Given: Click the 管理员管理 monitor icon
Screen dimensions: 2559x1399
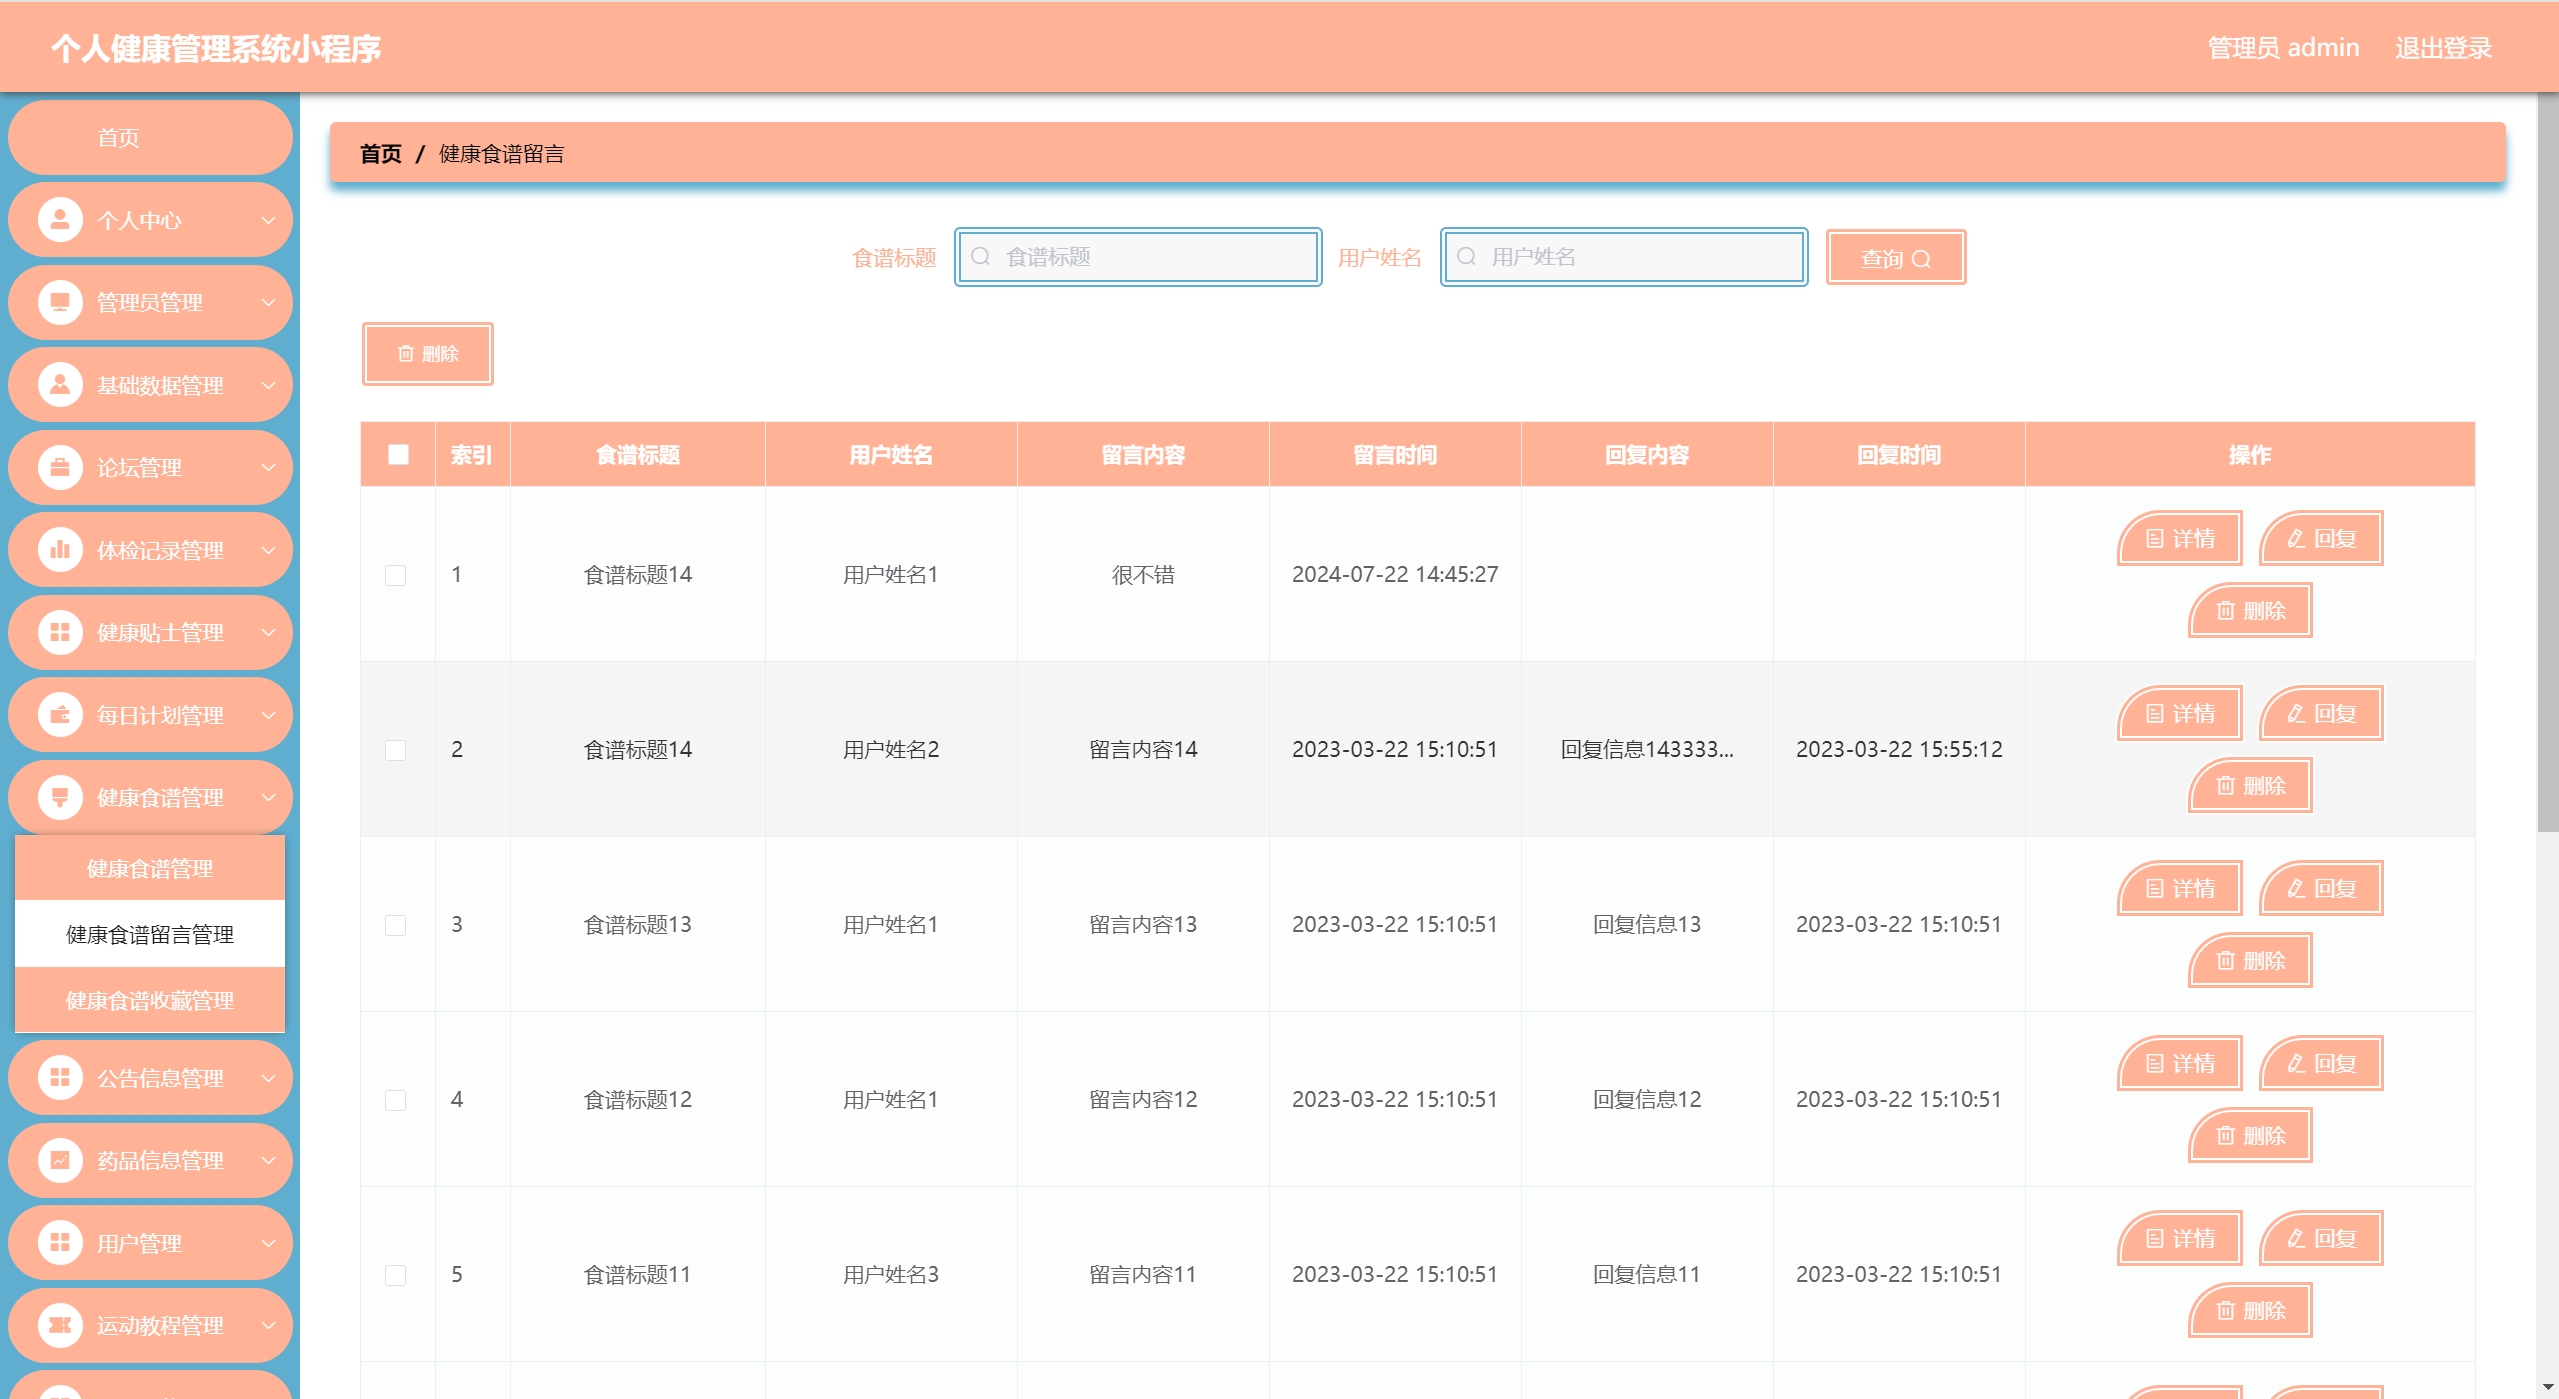Looking at the screenshot, I should 60,302.
